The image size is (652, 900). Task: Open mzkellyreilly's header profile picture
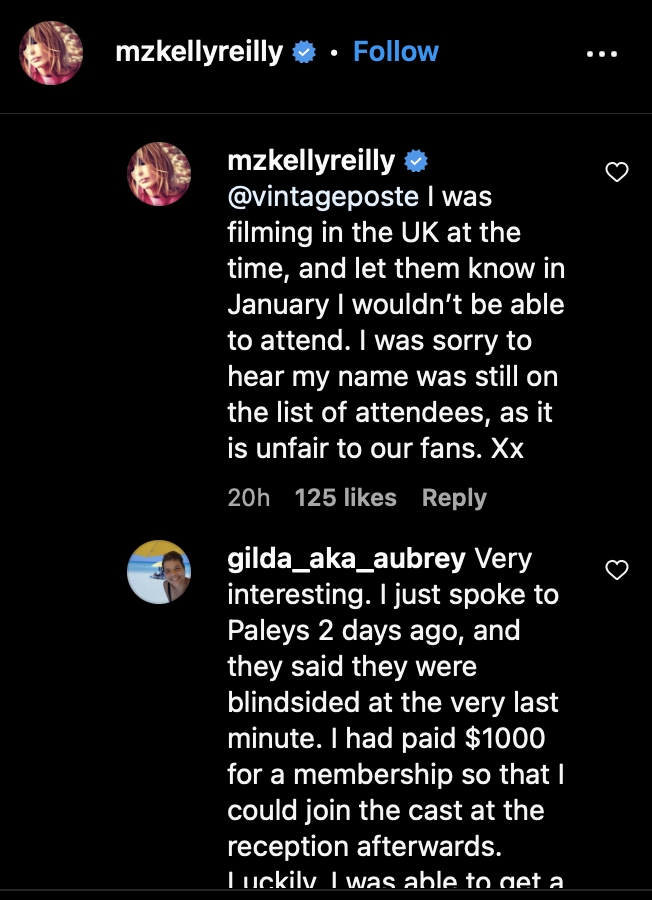pyautogui.click(x=51, y=52)
